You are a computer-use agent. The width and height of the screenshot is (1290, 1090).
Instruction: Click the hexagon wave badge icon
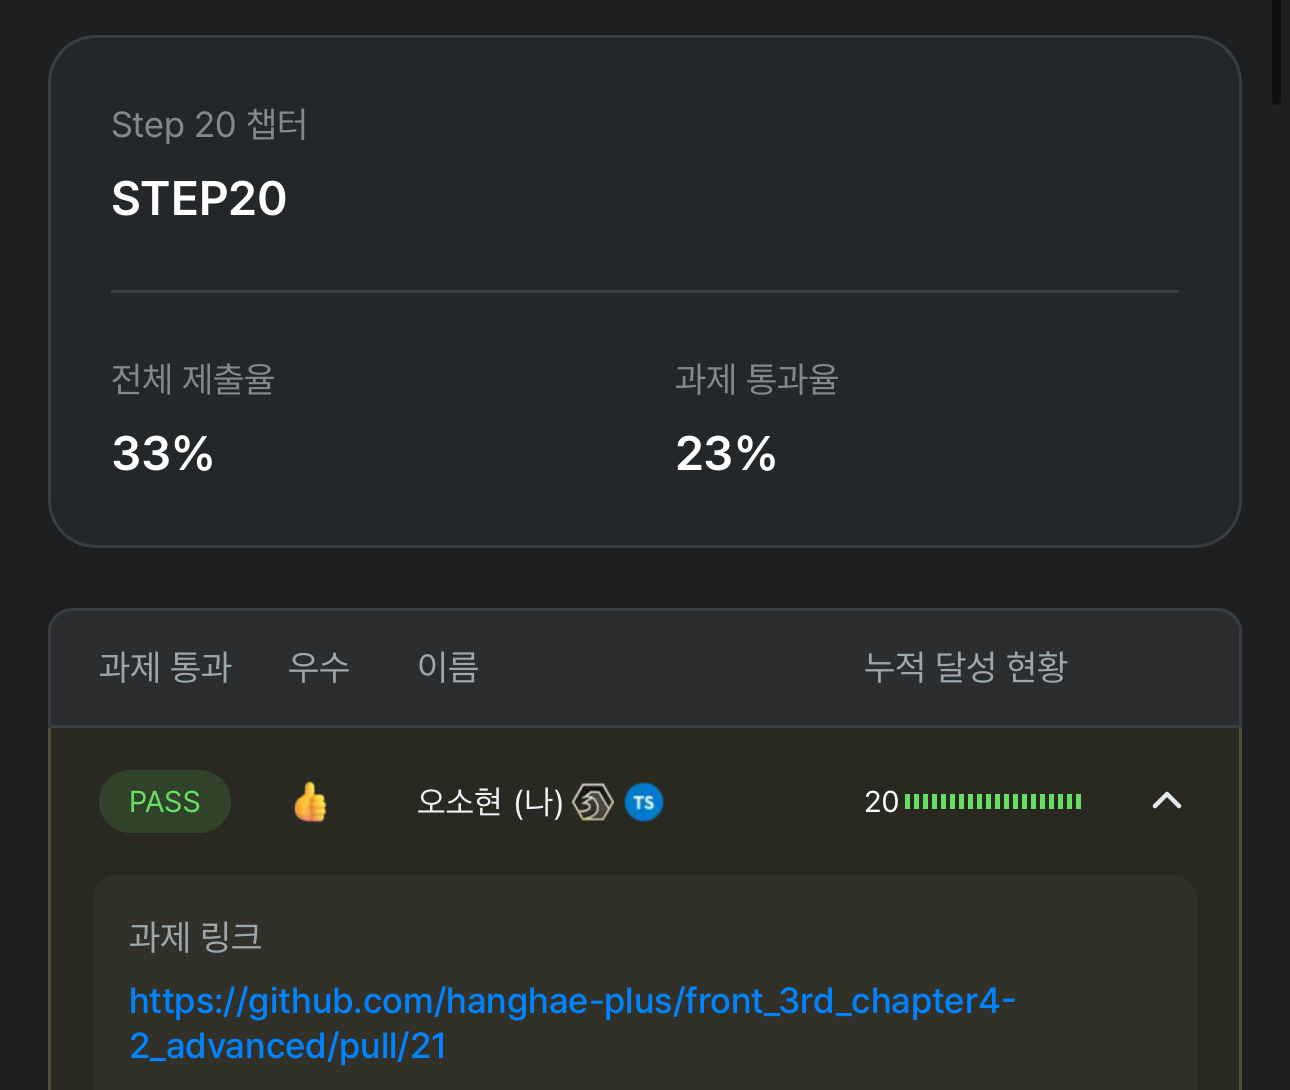pyautogui.click(x=593, y=802)
